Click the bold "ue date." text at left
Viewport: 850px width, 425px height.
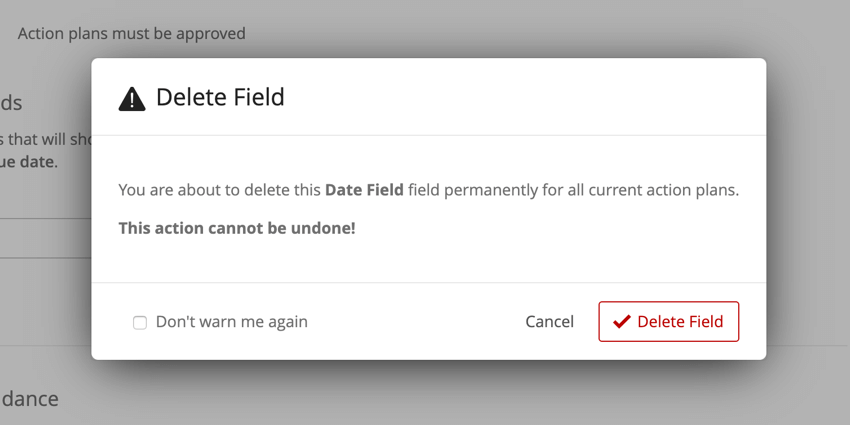29,161
